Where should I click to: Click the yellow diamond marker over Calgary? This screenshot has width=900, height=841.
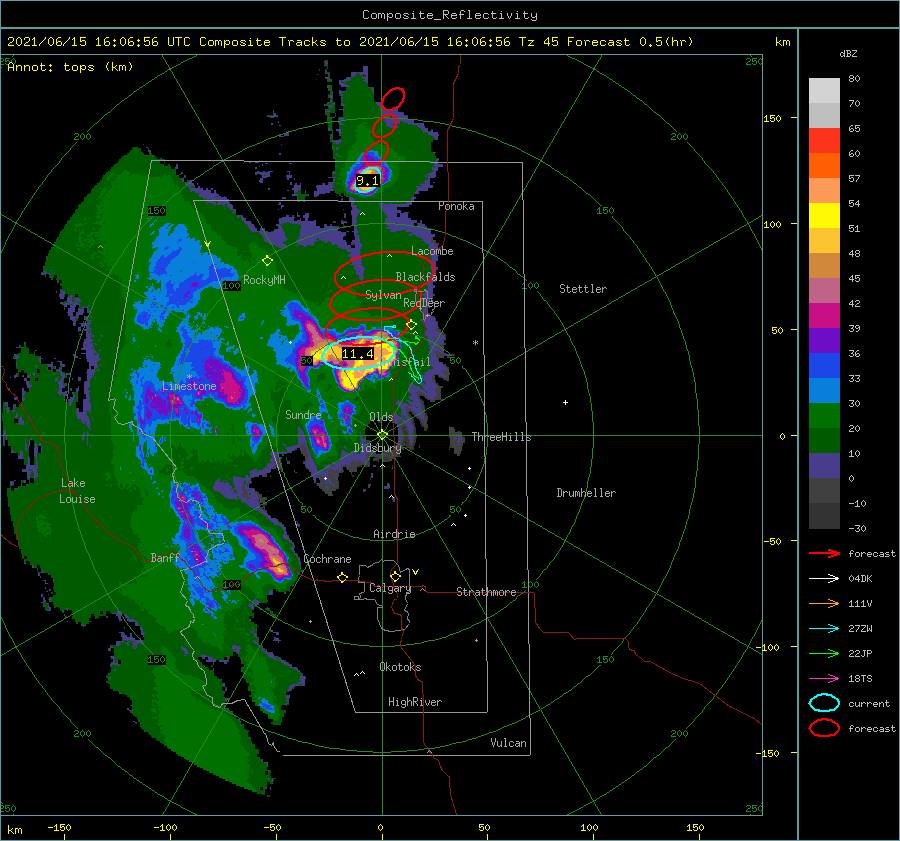pos(395,576)
